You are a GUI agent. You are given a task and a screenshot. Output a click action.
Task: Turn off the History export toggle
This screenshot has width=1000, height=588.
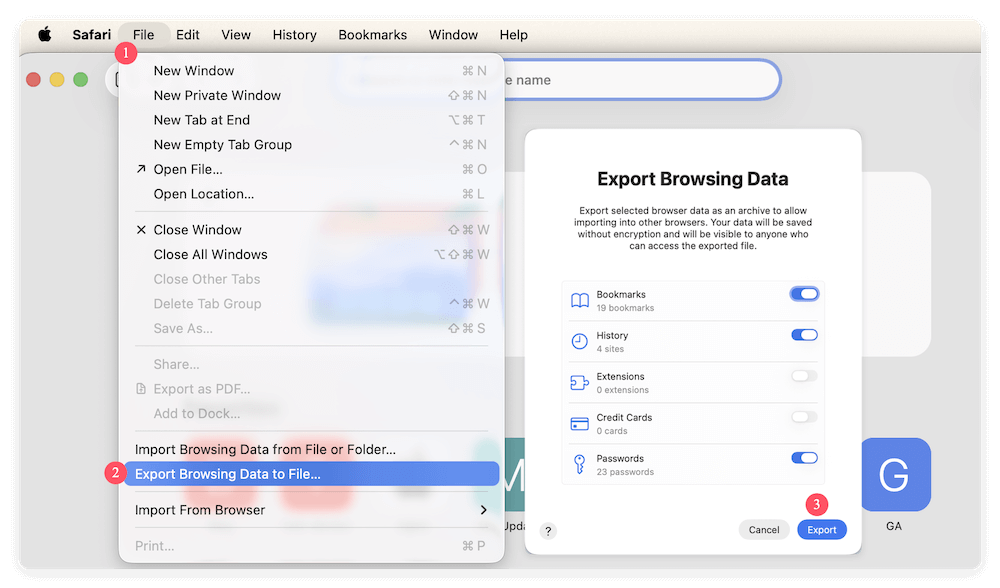click(805, 335)
